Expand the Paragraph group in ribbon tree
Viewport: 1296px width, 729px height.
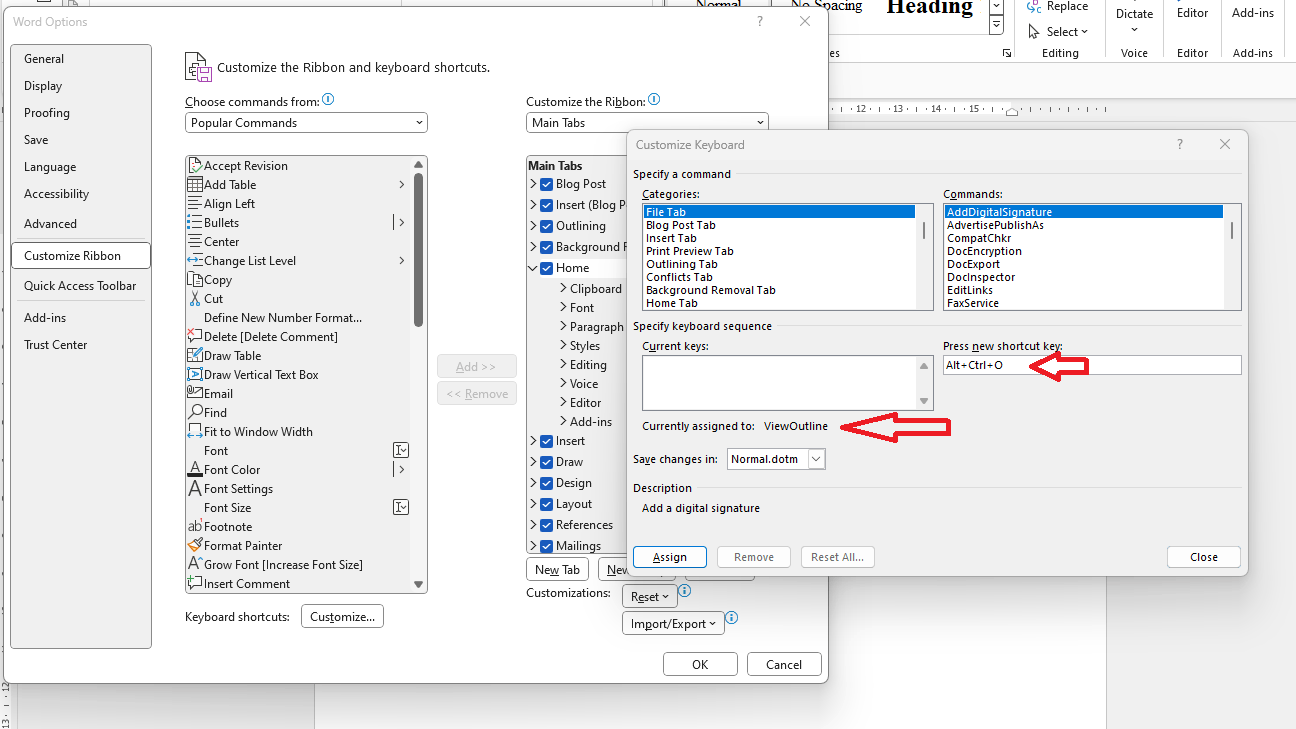[x=564, y=327]
